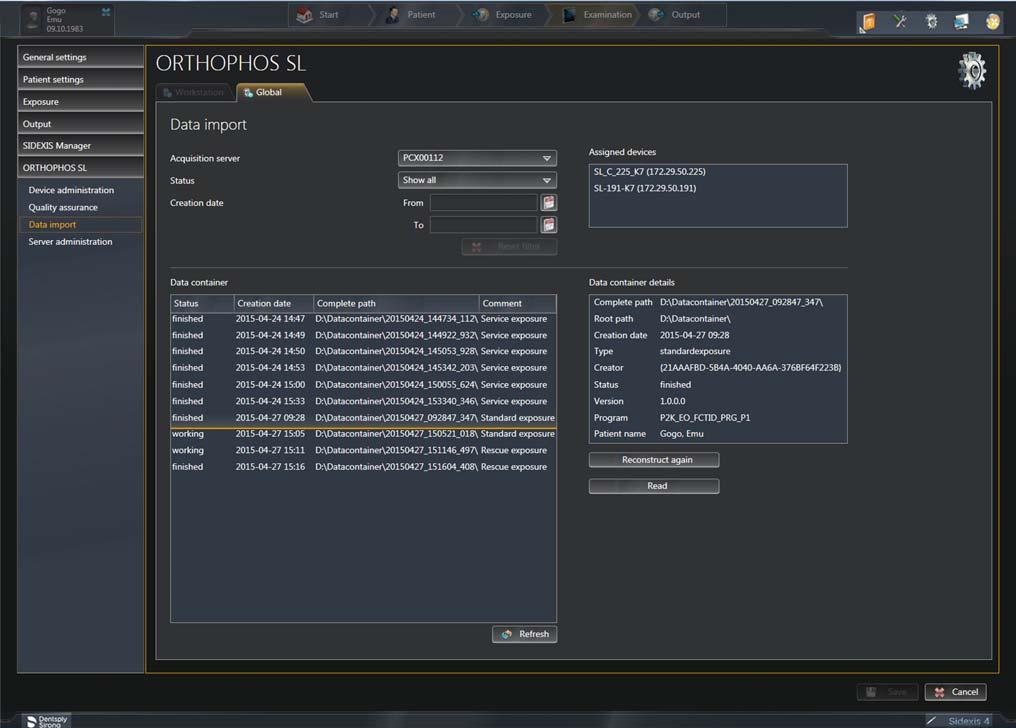1016x728 pixels.
Task: Expand the Status dropdown showing Show all
Action: (x=477, y=180)
